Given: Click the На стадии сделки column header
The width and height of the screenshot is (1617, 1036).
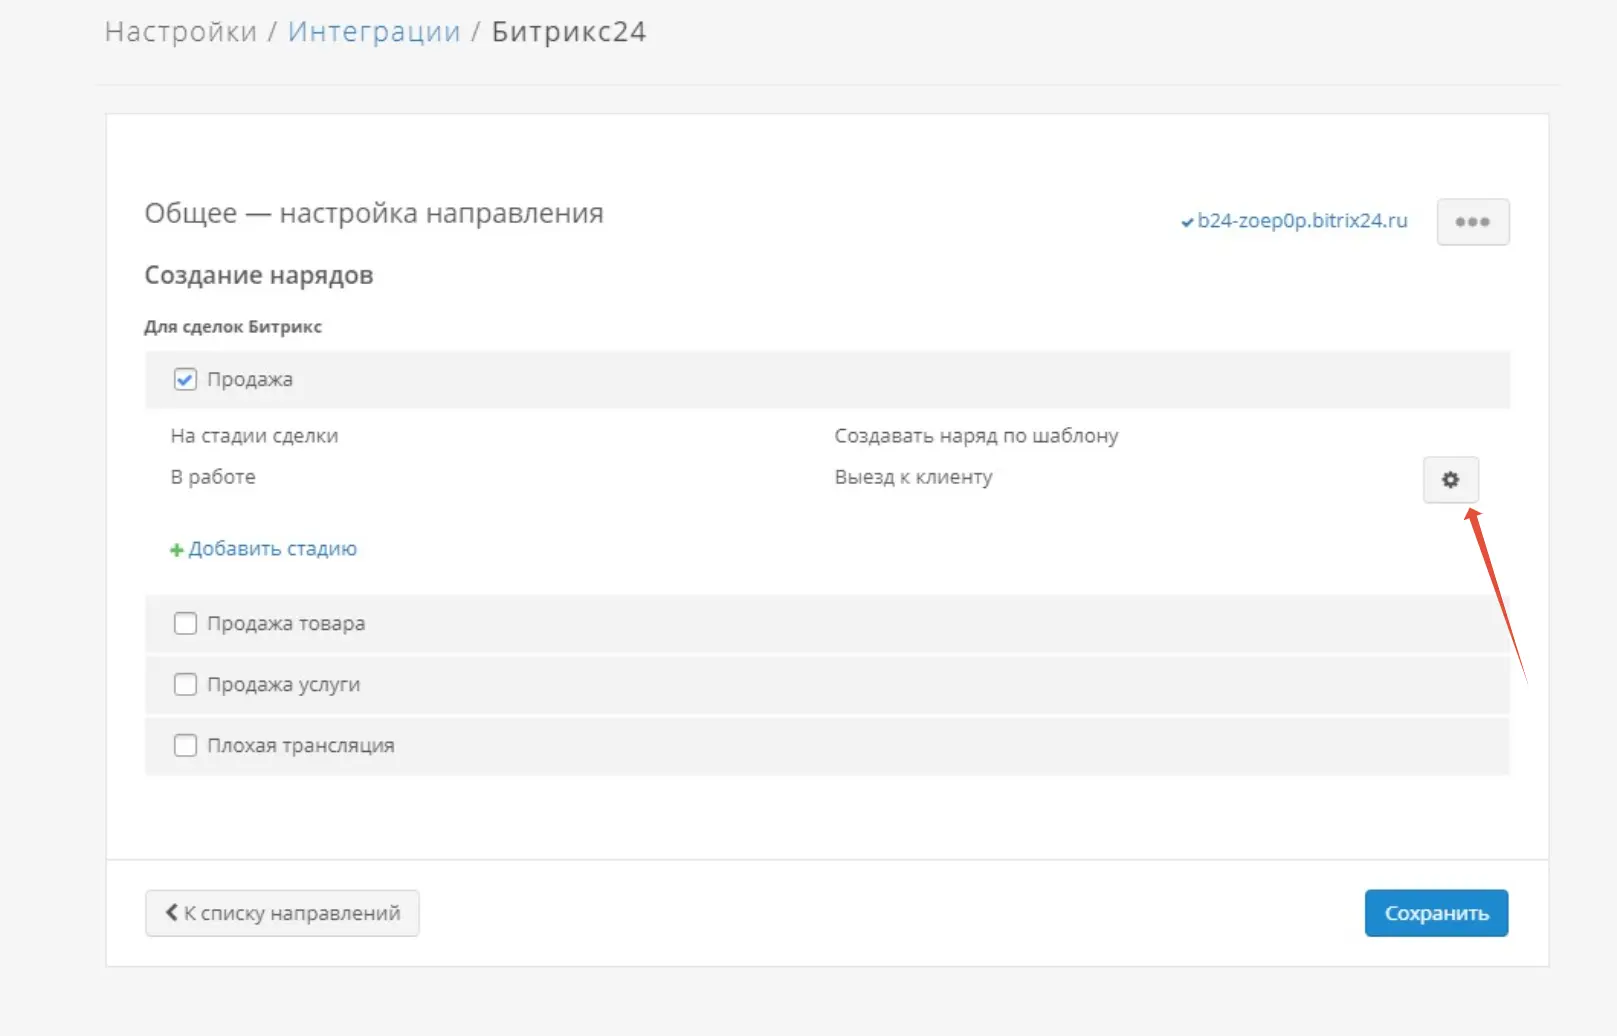Looking at the screenshot, I should (x=254, y=436).
